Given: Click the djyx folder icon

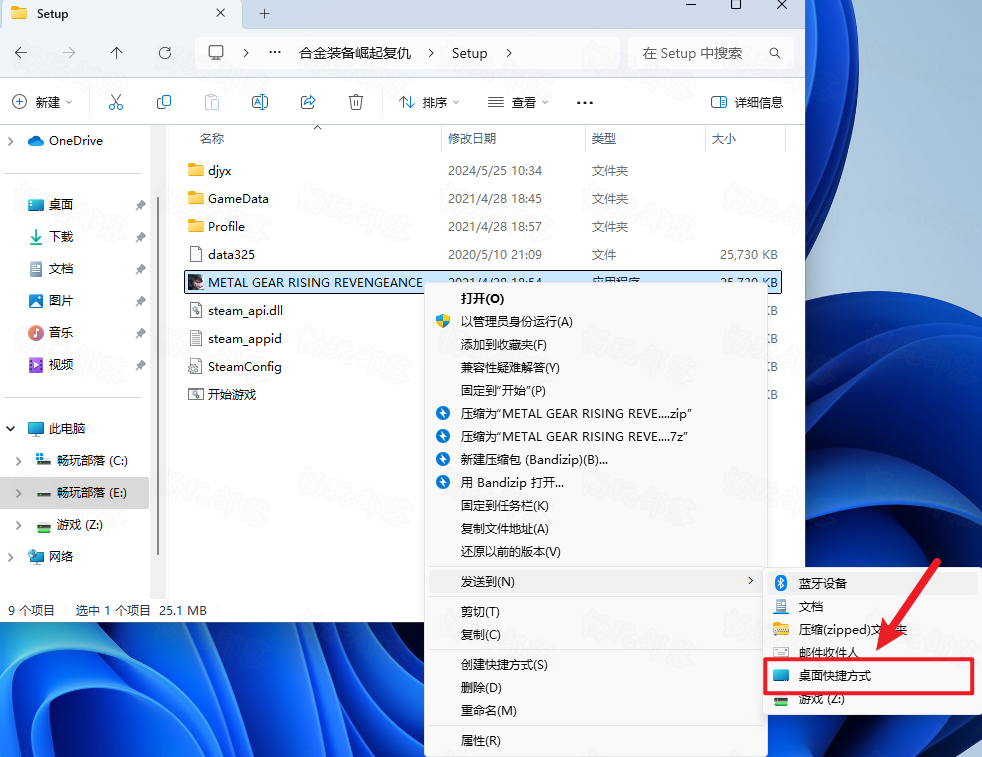Looking at the screenshot, I should [x=196, y=170].
